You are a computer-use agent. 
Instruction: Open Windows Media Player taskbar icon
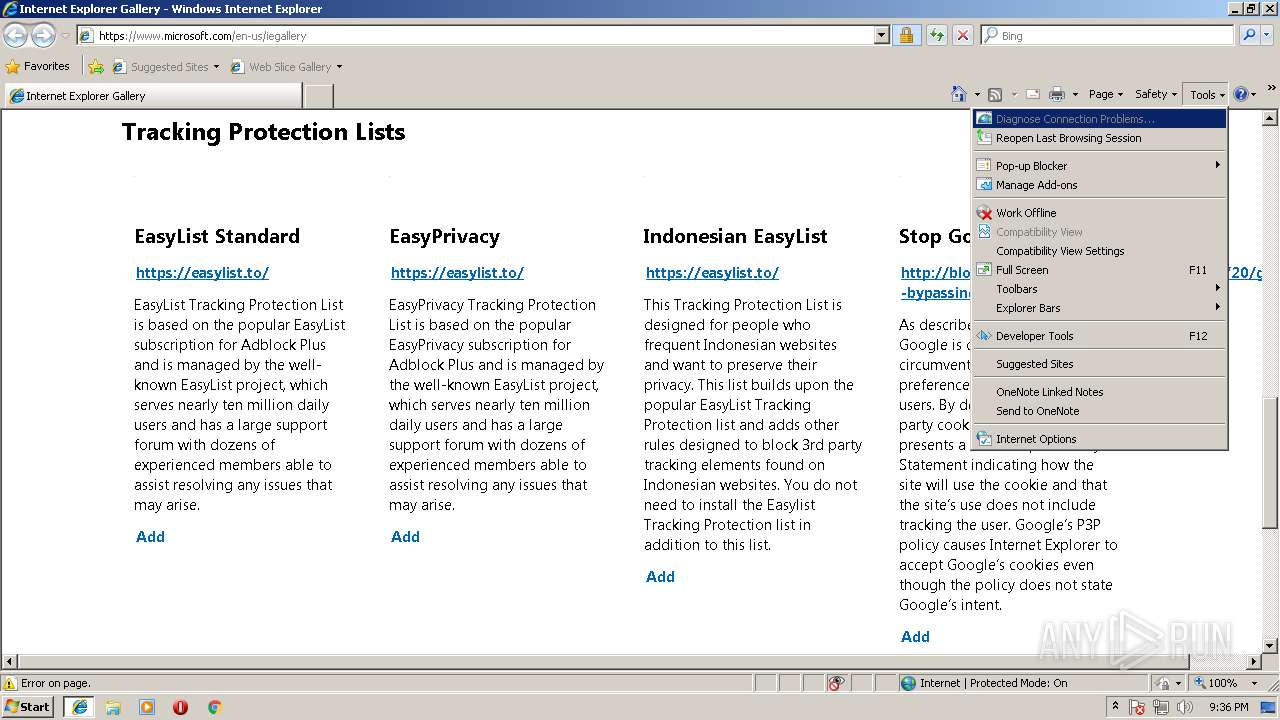pos(147,707)
